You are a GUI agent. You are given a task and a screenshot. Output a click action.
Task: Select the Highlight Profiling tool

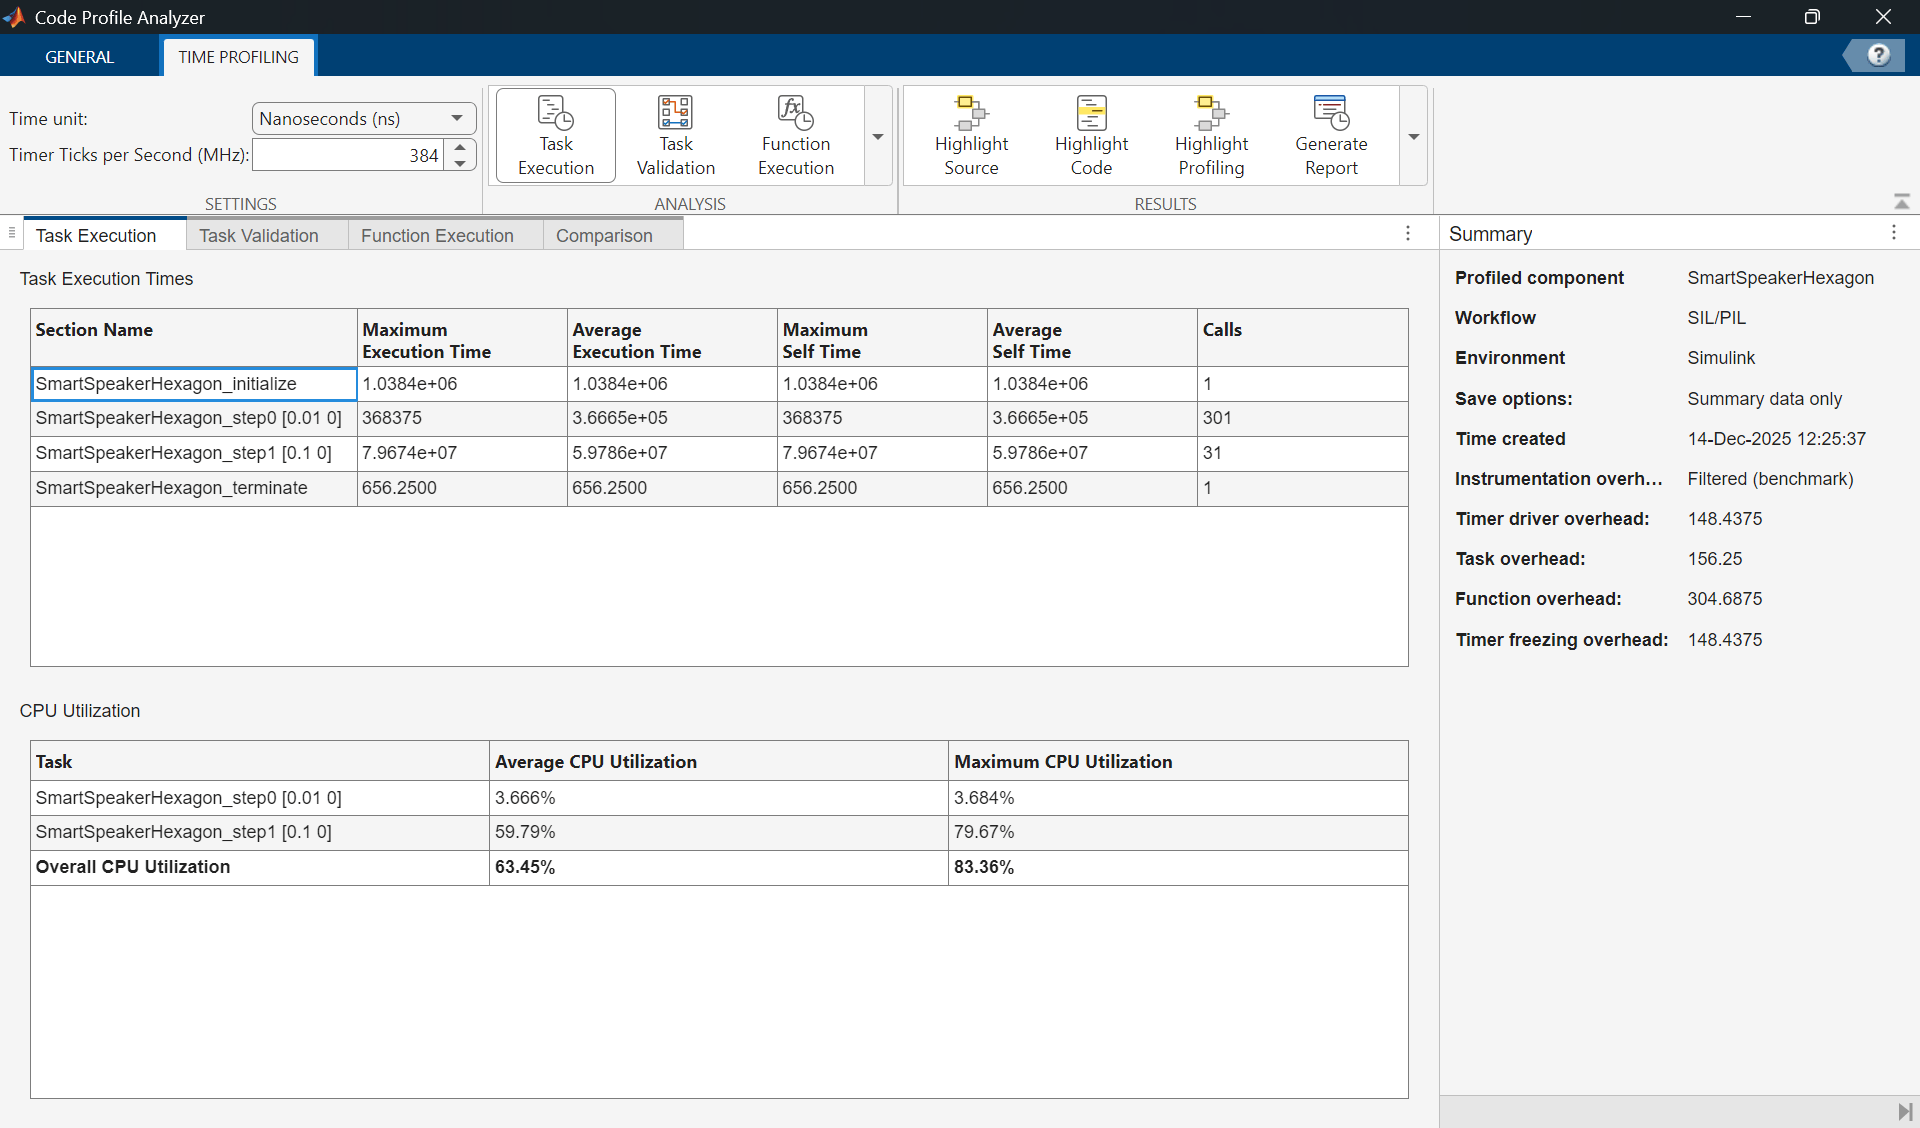pos(1211,136)
